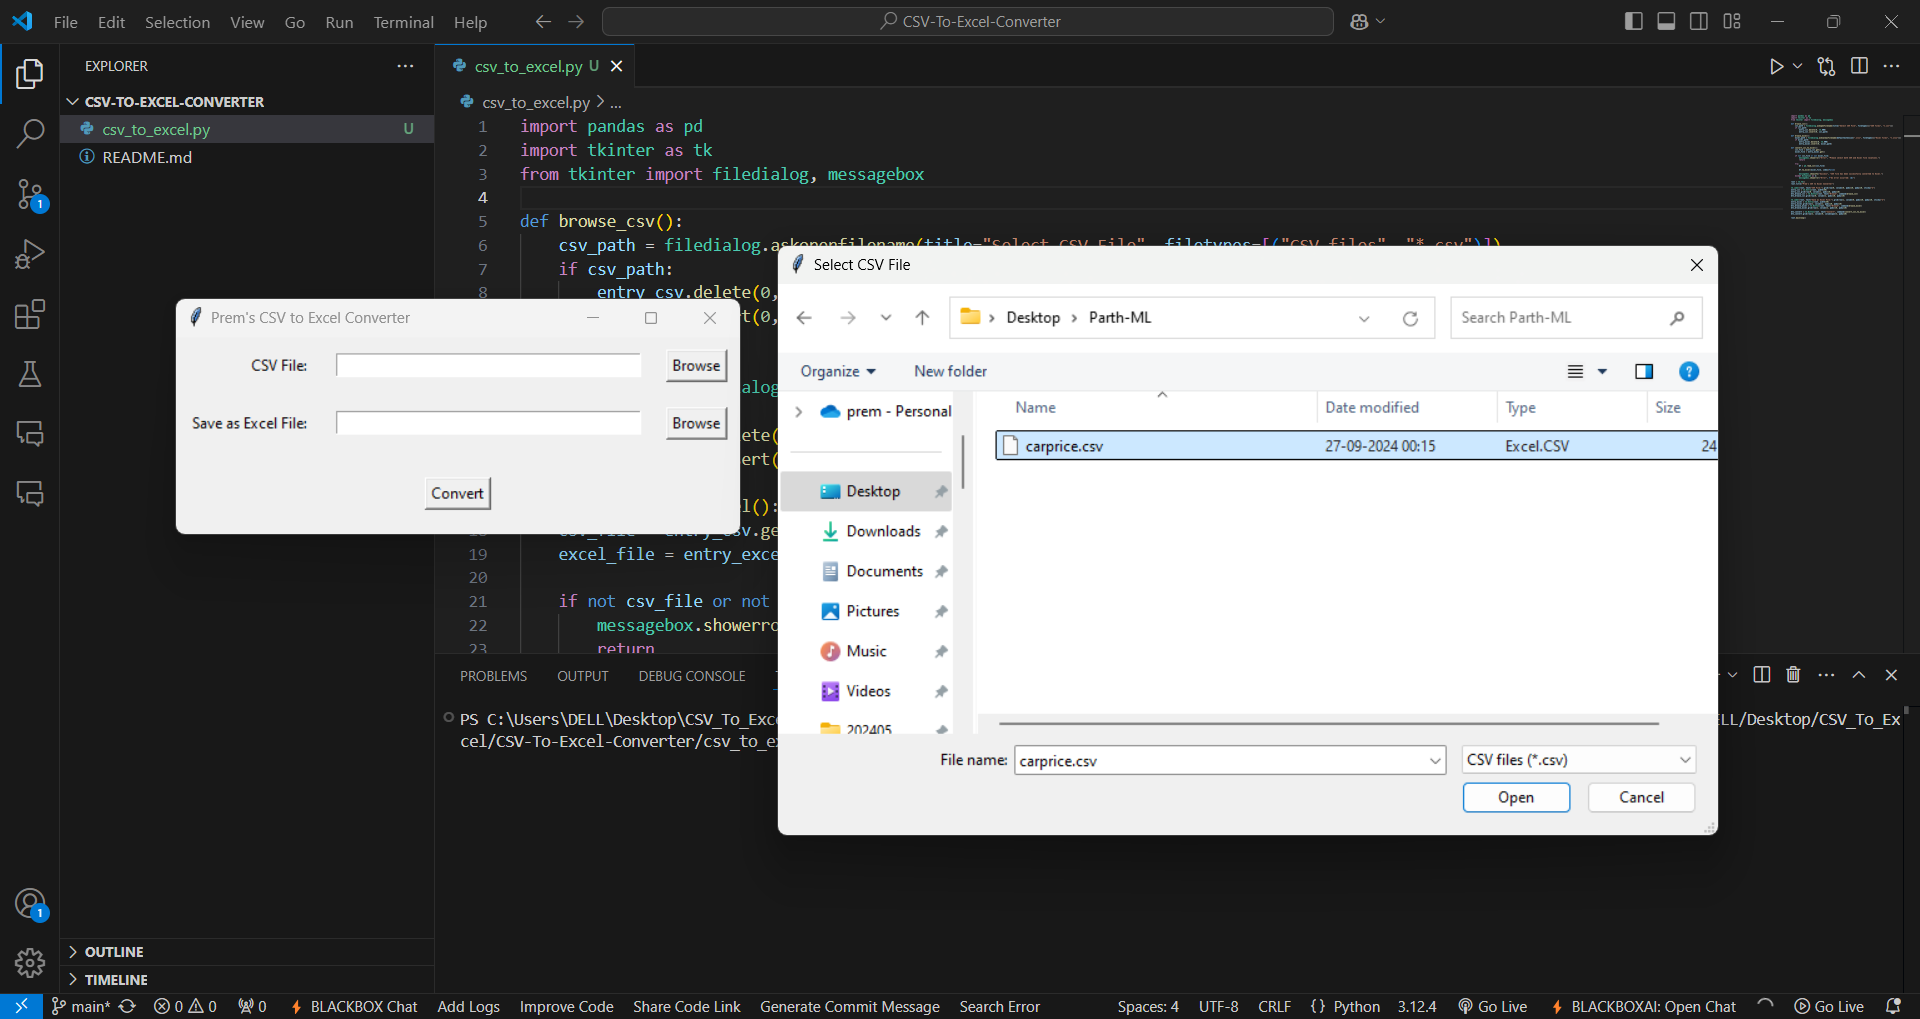
Task: Open the Testing flask view
Action: click(x=30, y=374)
